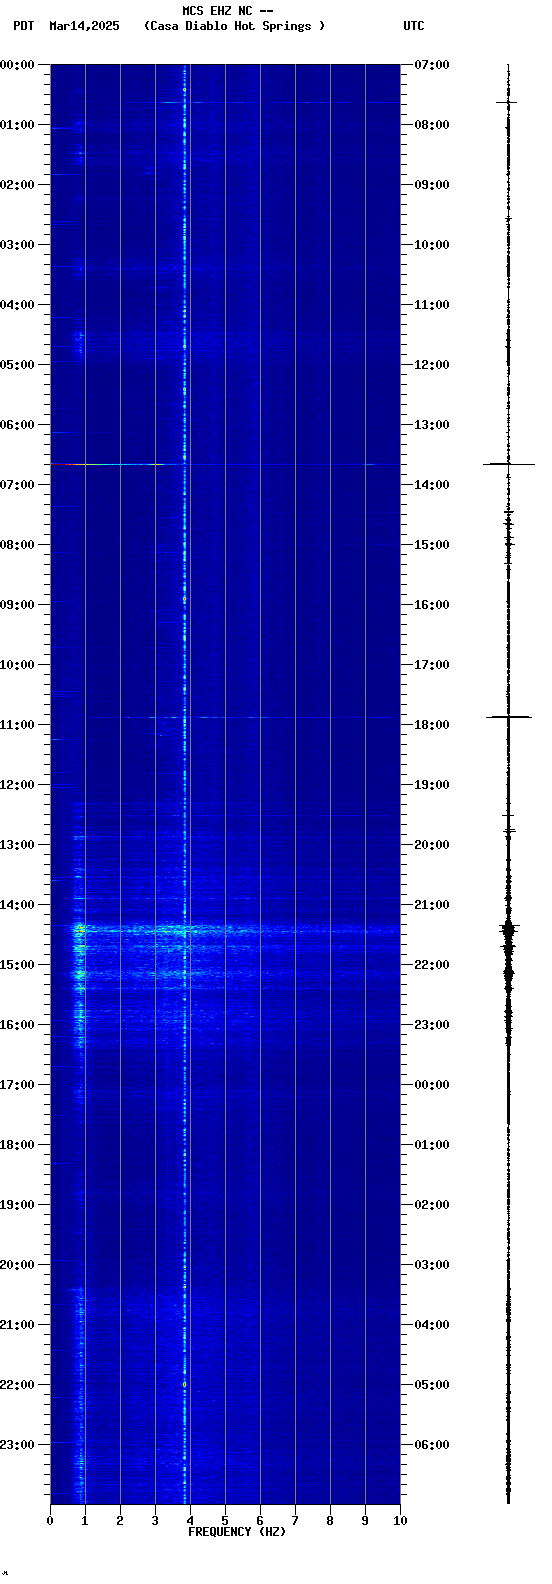The image size is (552, 1584).
Task: Click the PDT time label '04:00'
Action: click(17, 305)
